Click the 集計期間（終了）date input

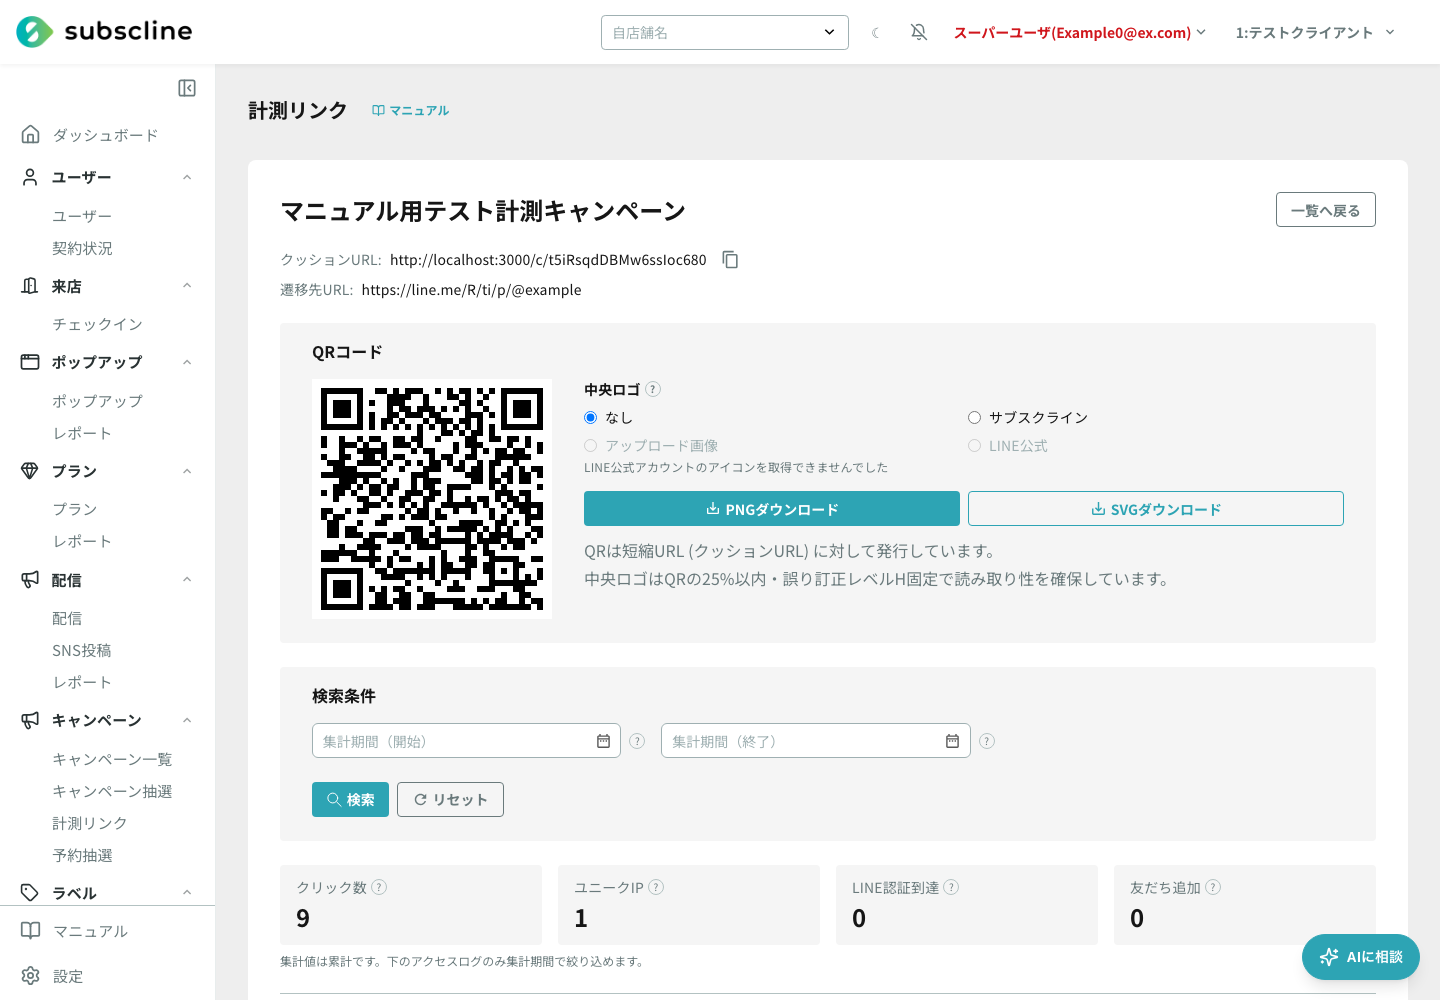pyautogui.click(x=816, y=741)
